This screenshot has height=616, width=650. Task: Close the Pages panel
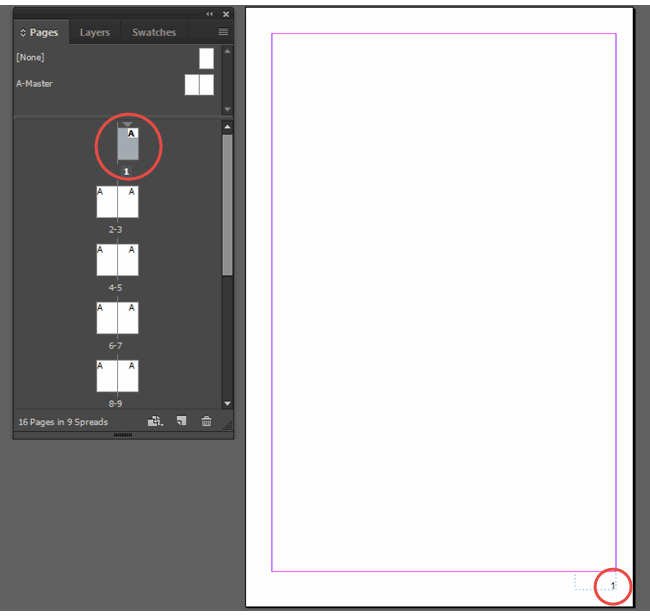coord(226,14)
